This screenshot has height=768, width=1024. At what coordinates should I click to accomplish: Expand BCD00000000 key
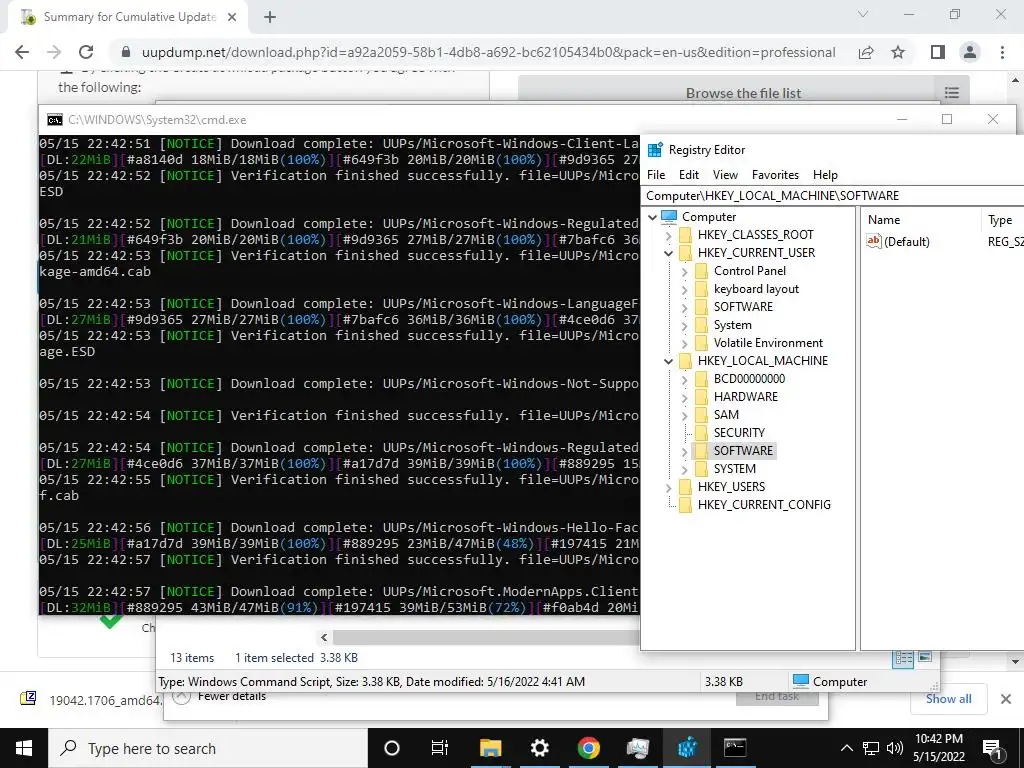pos(684,379)
